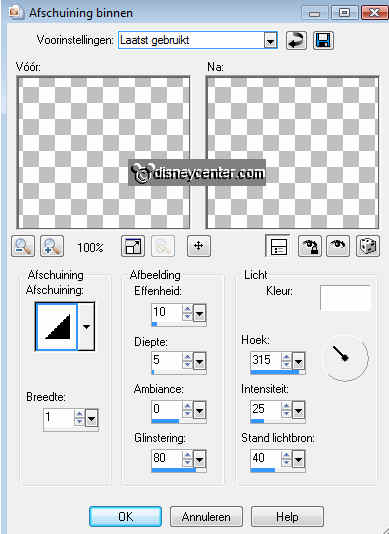Click the OK button
The height and width of the screenshot is (534, 389).
[x=125, y=517]
